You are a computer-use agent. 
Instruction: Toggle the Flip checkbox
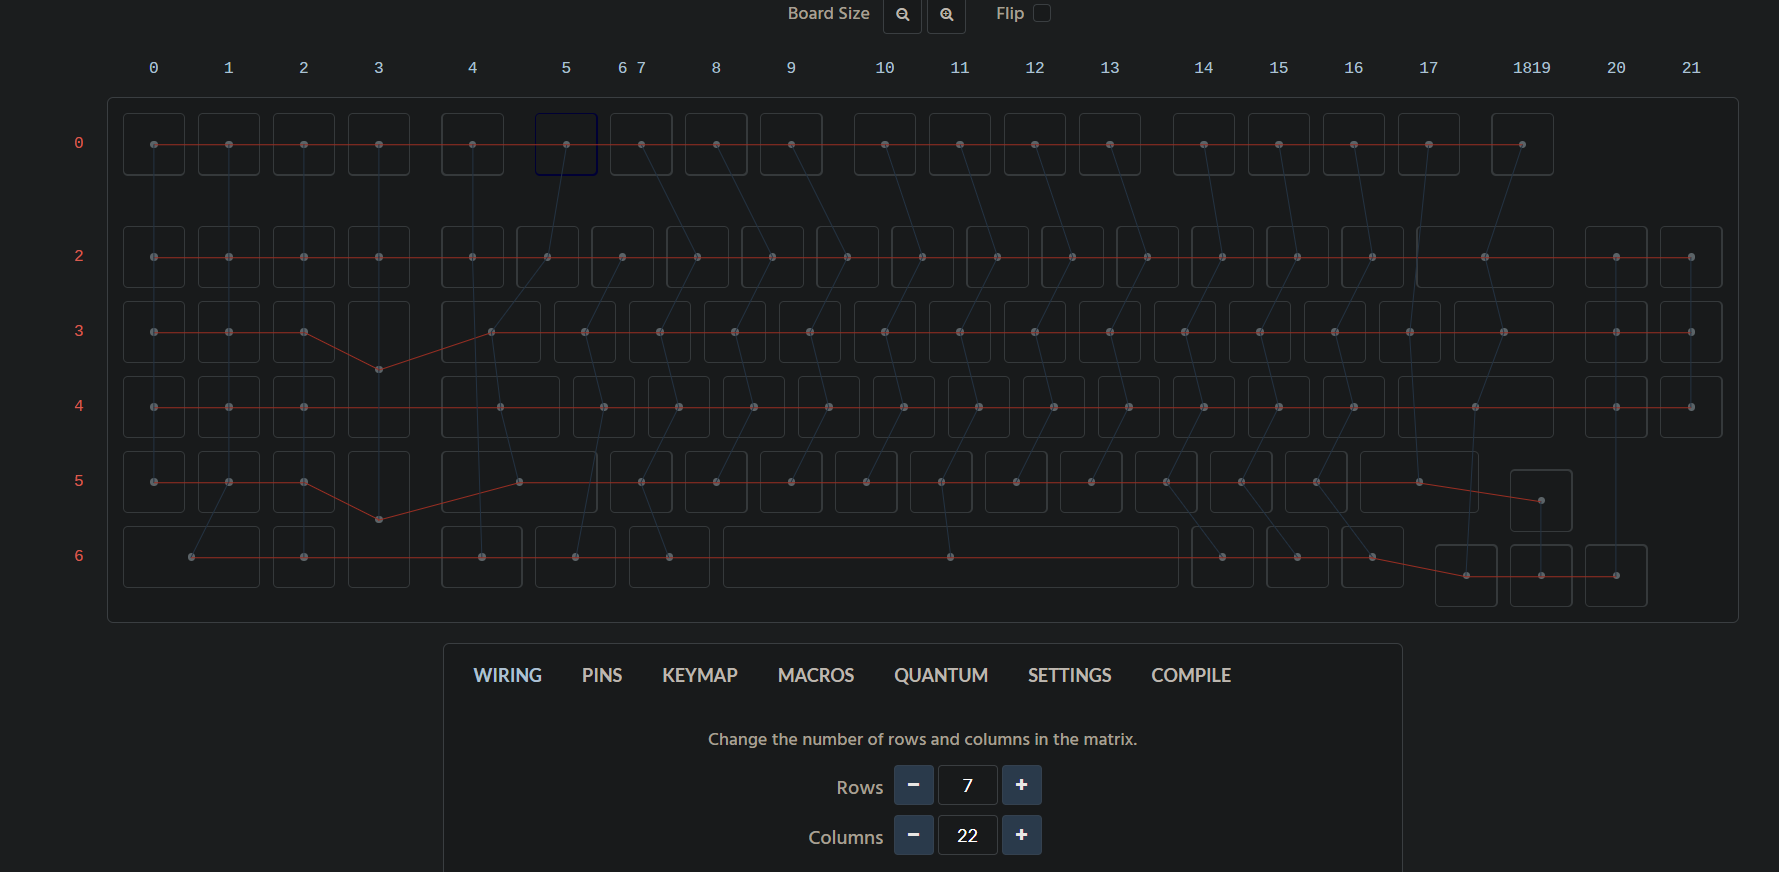(1042, 13)
